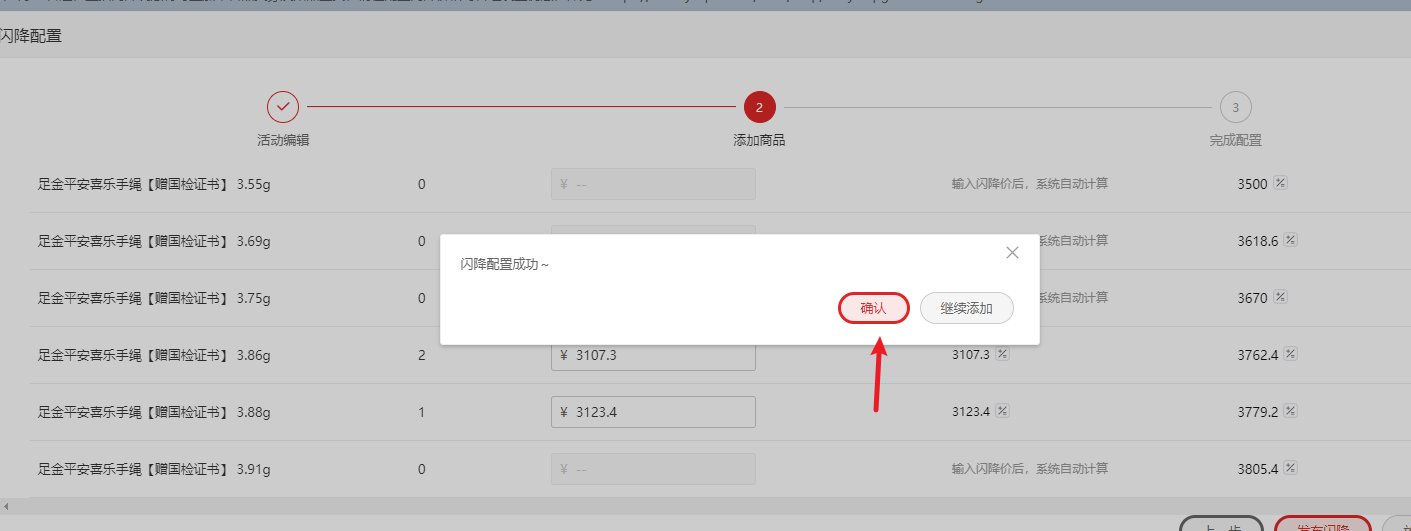Screen dimensions: 1411x531
Task: Click the price input for 3.91g item
Action: (x=653, y=469)
